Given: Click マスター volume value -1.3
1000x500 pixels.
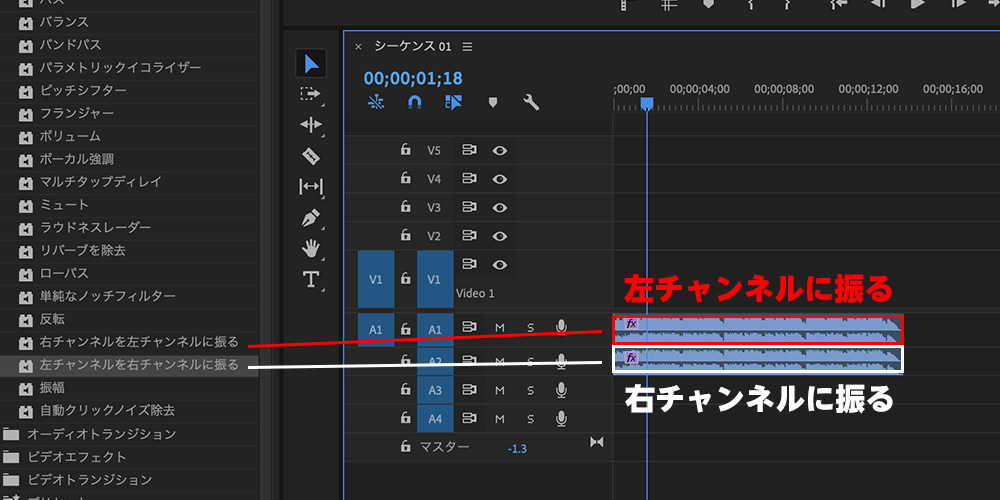Looking at the screenshot, I should click(x=517, y=449).
